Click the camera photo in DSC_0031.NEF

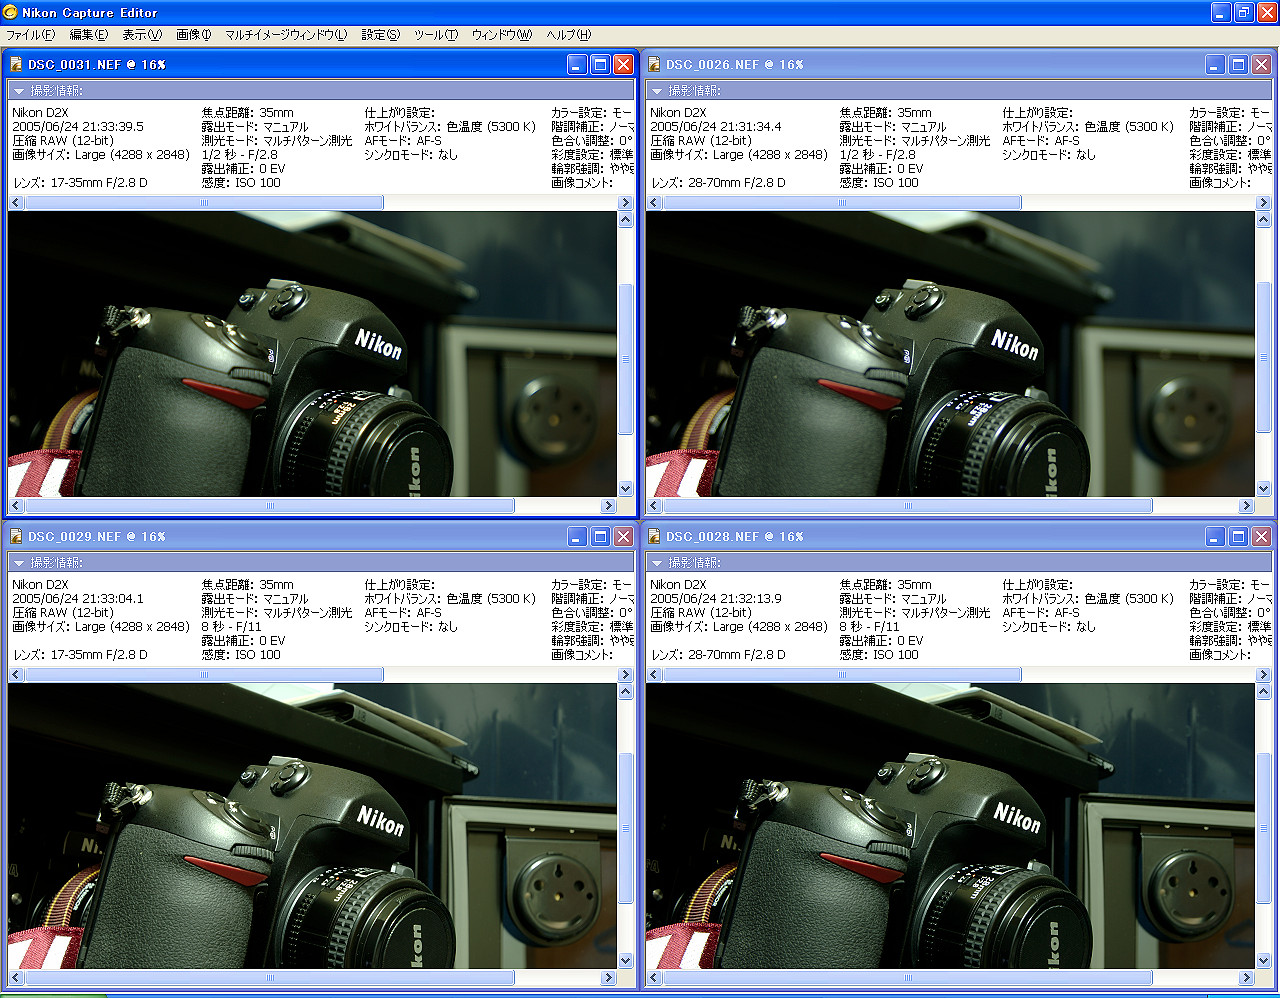pos(313,354)
